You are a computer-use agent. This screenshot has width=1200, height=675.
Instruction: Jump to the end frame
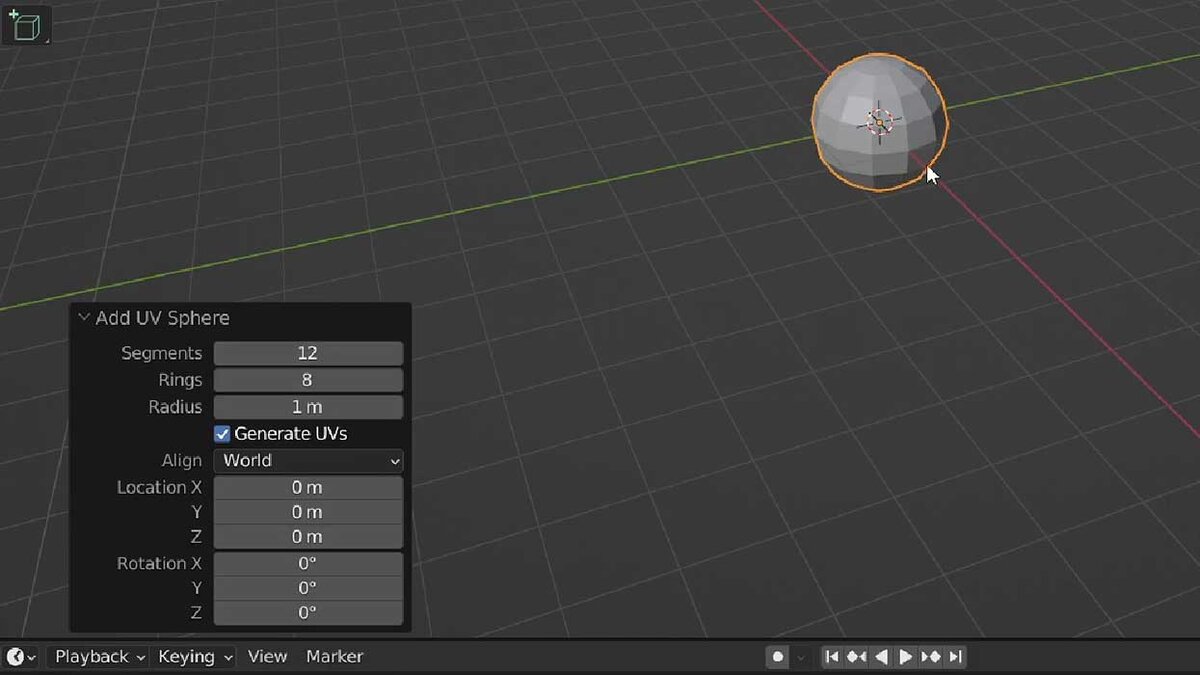point(955,657)
